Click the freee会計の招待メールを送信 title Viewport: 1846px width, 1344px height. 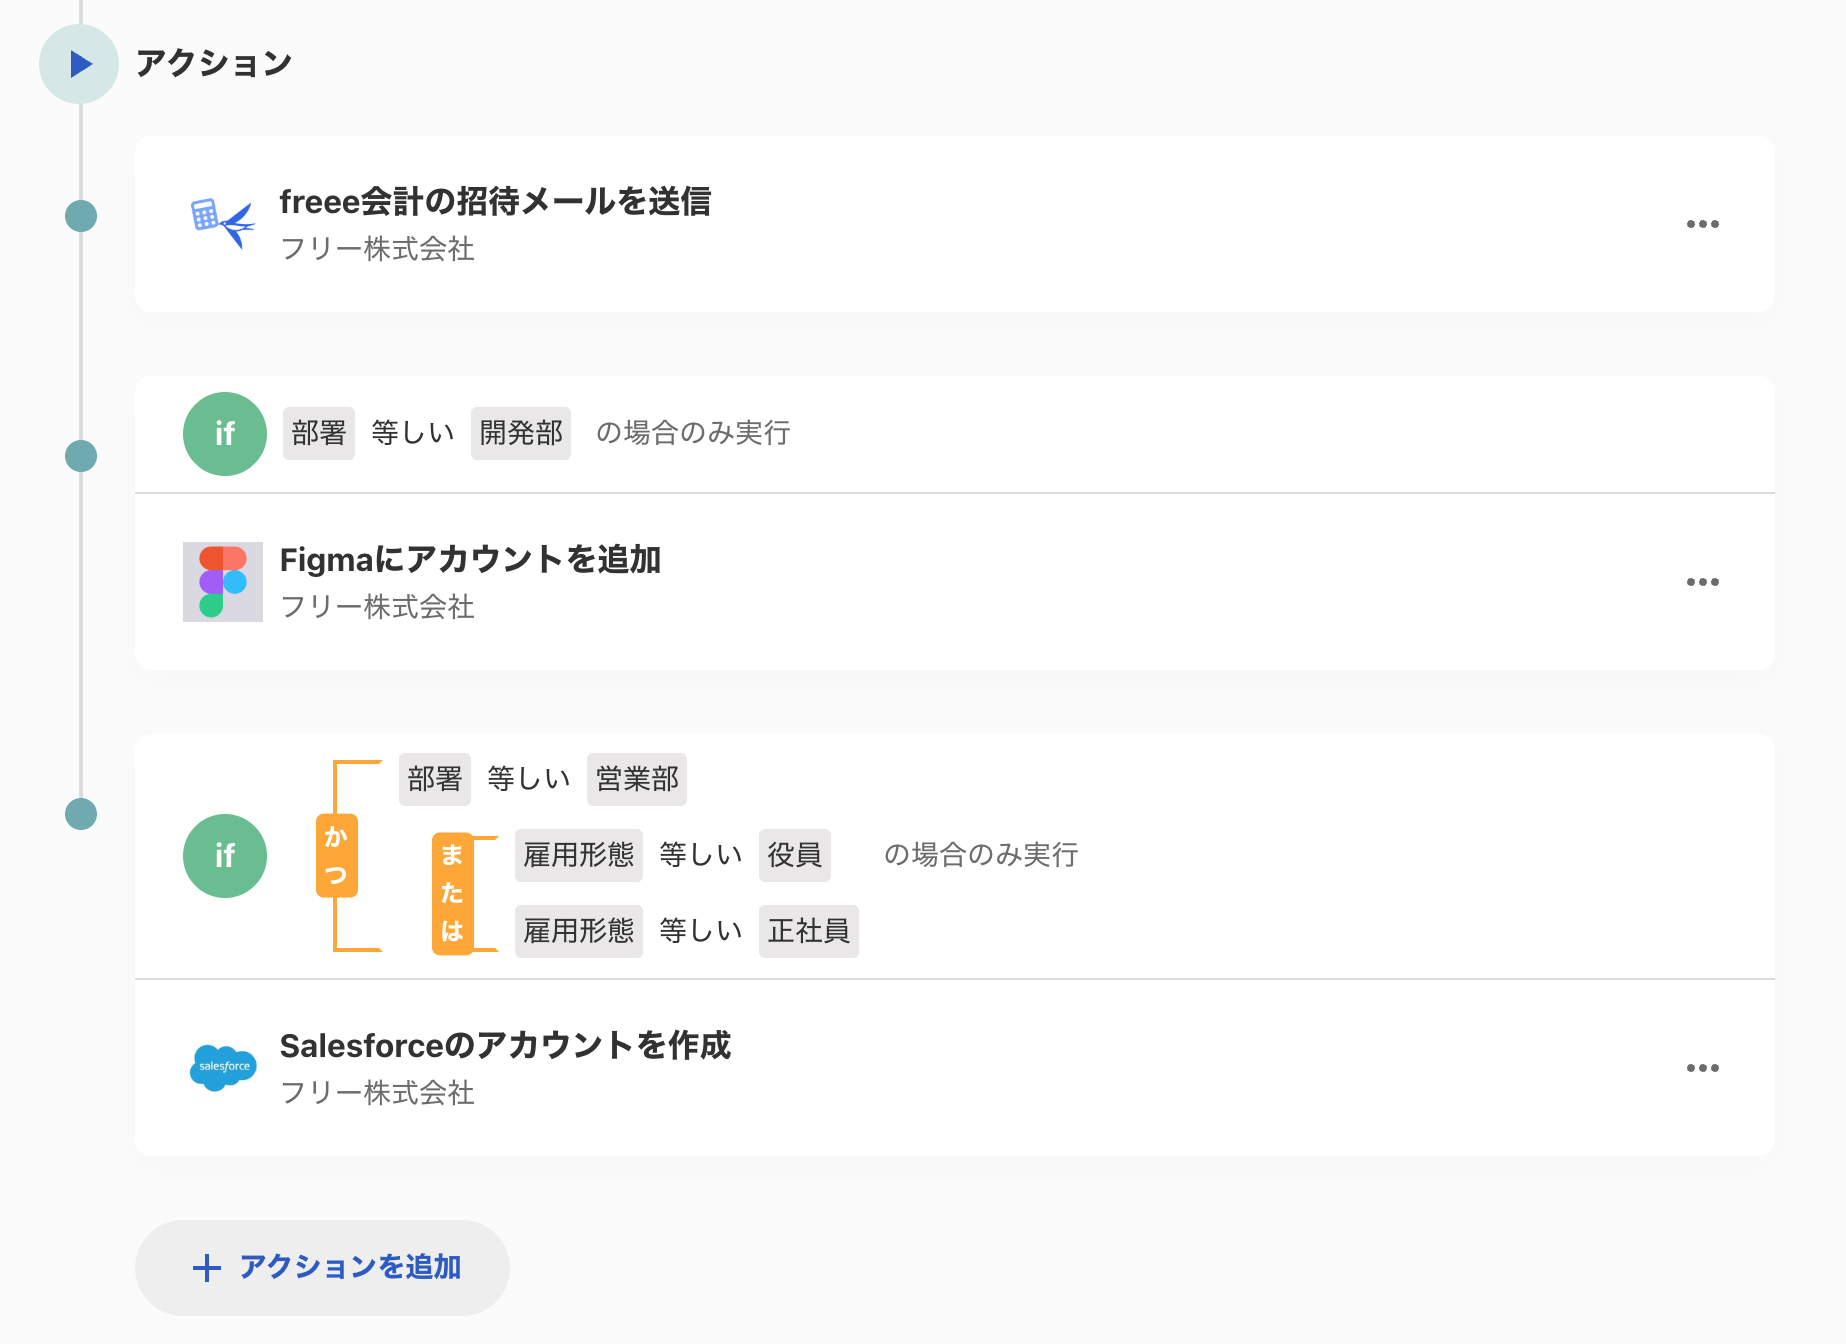point(495,202)
